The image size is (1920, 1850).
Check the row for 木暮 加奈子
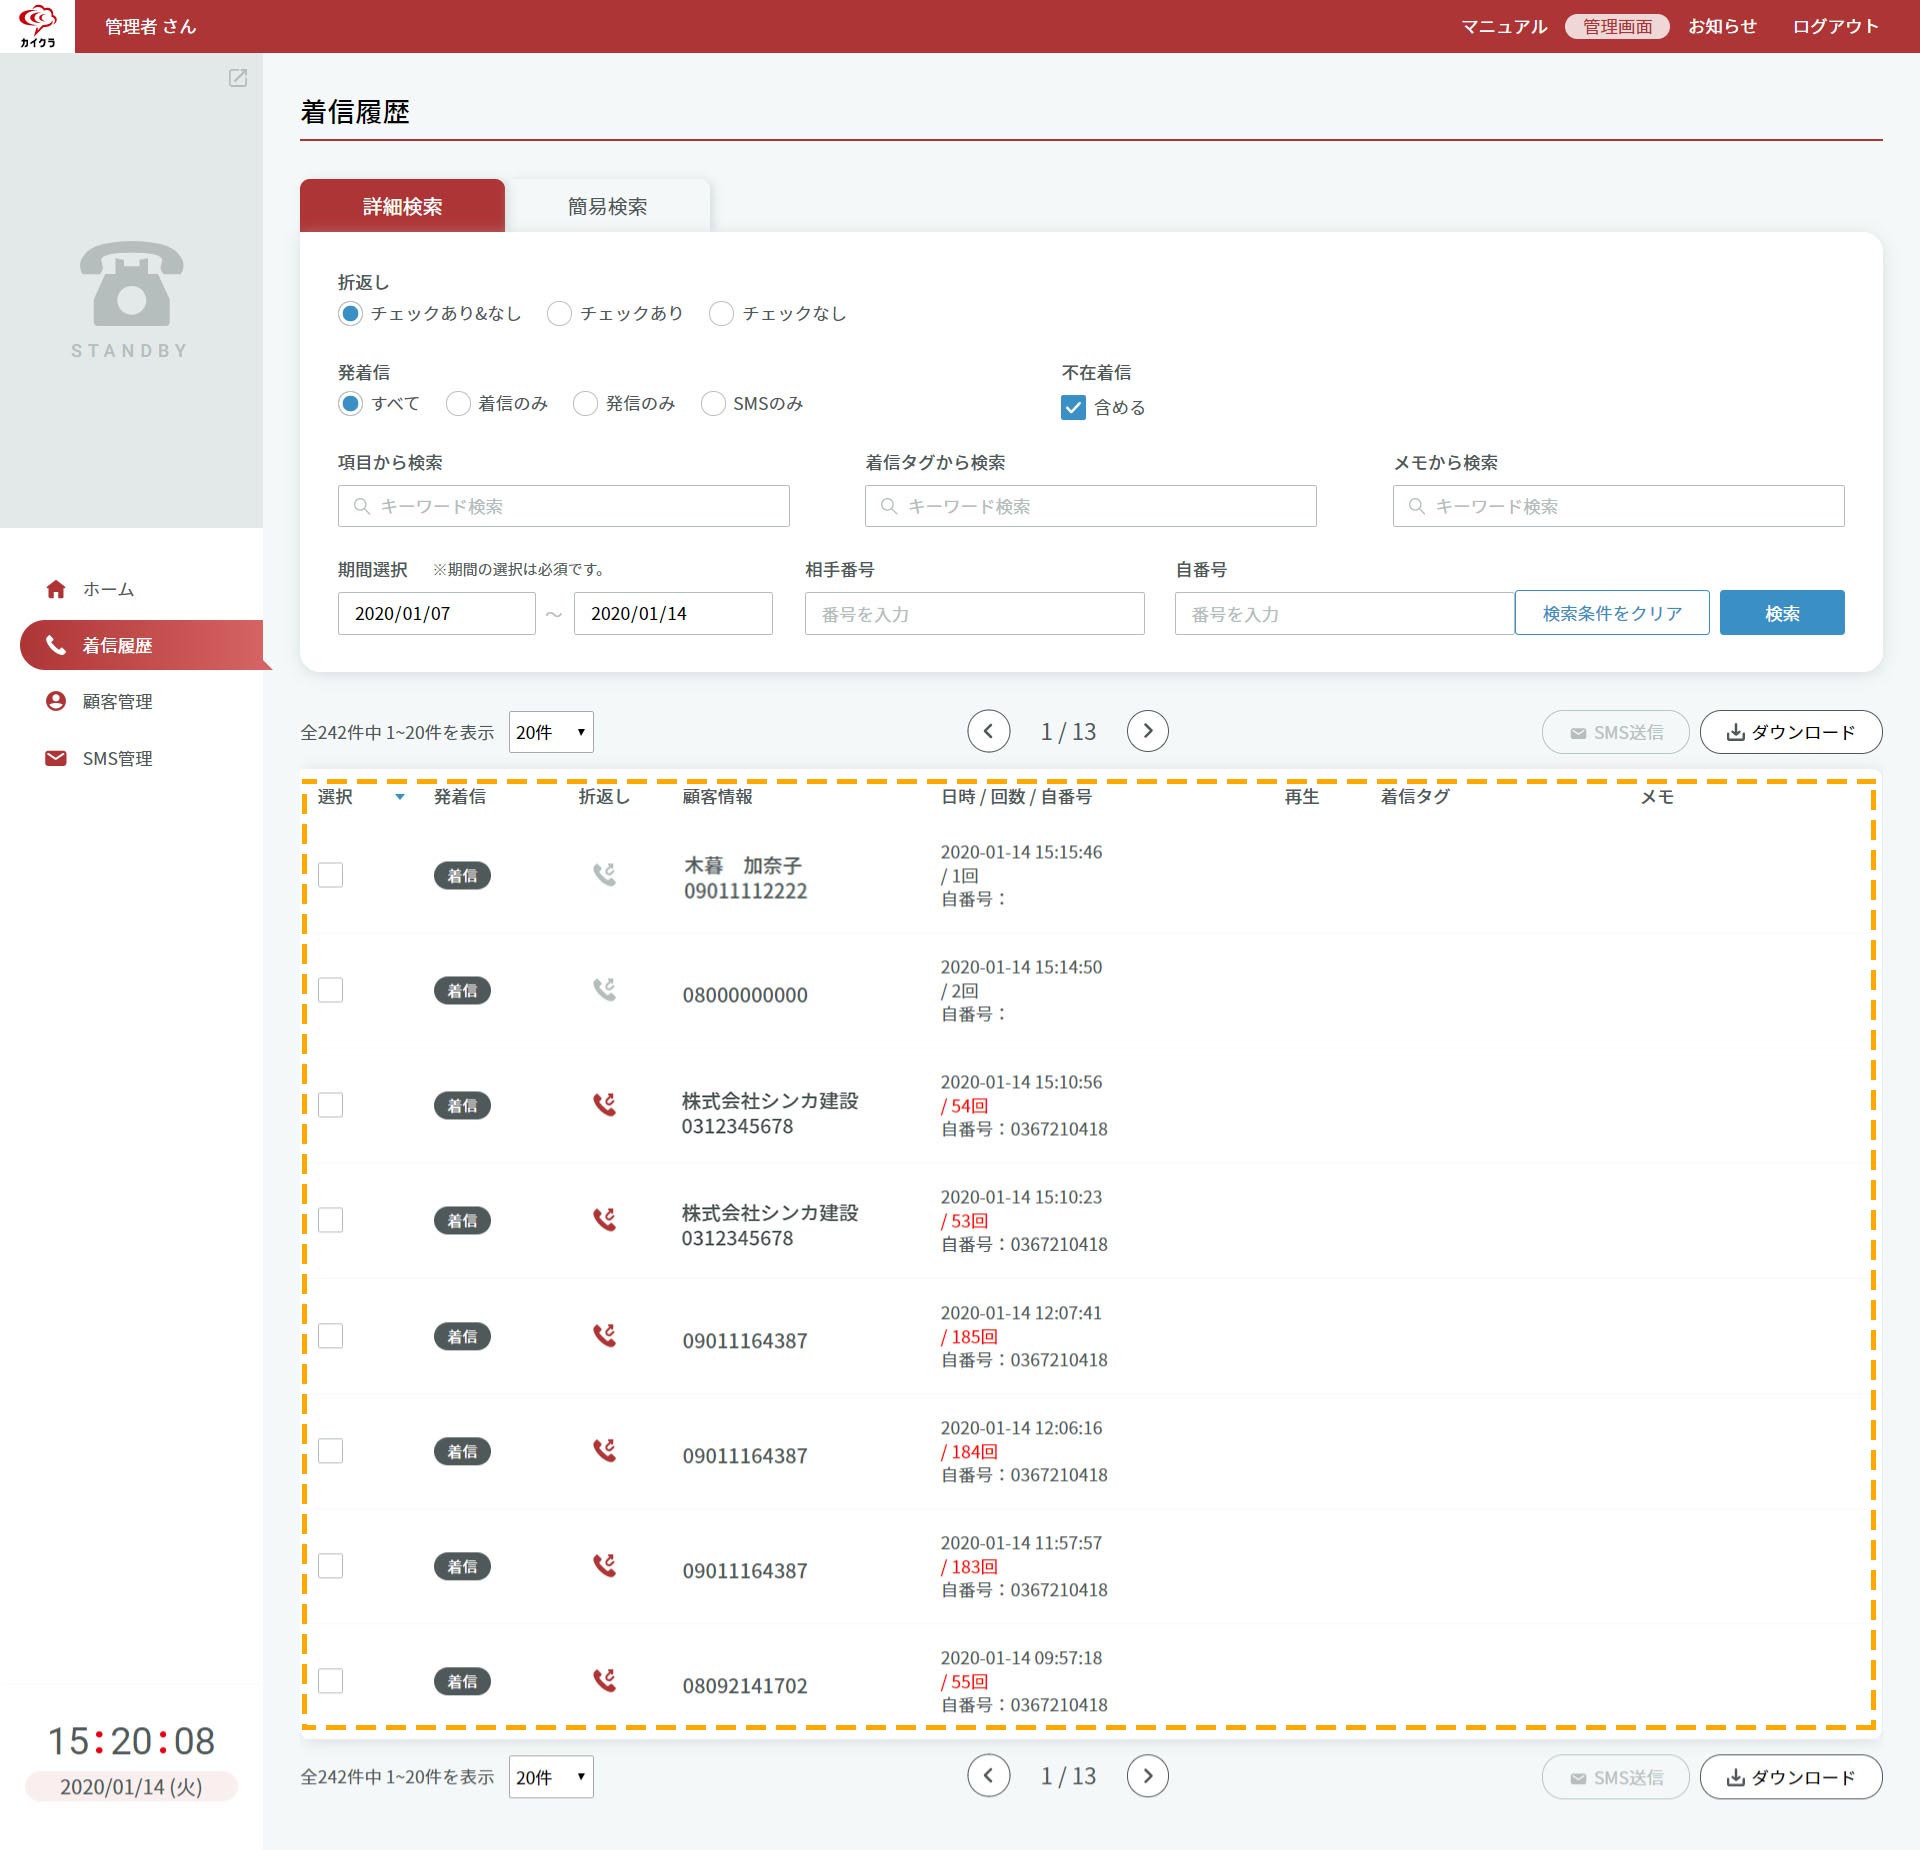[x=330, y=875]
